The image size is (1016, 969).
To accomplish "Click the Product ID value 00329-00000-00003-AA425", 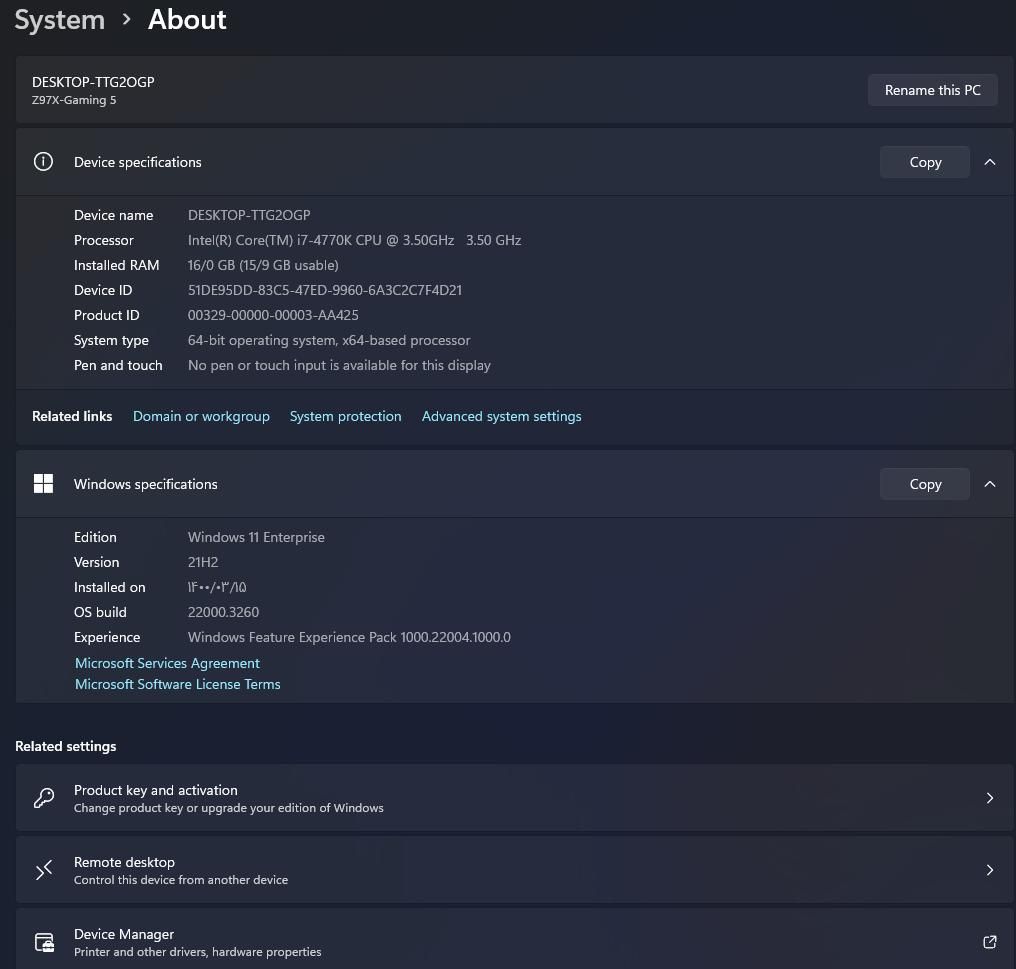I will tap(273, 315).
